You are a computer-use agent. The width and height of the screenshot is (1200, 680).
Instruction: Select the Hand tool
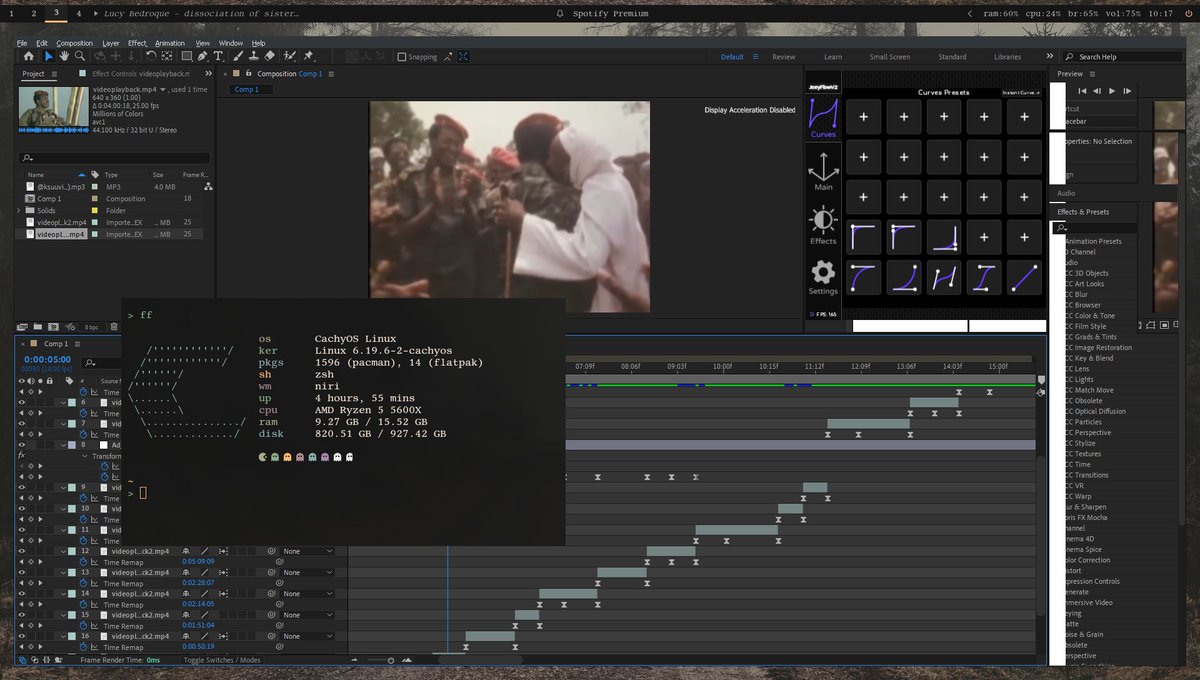coord(64,56)
